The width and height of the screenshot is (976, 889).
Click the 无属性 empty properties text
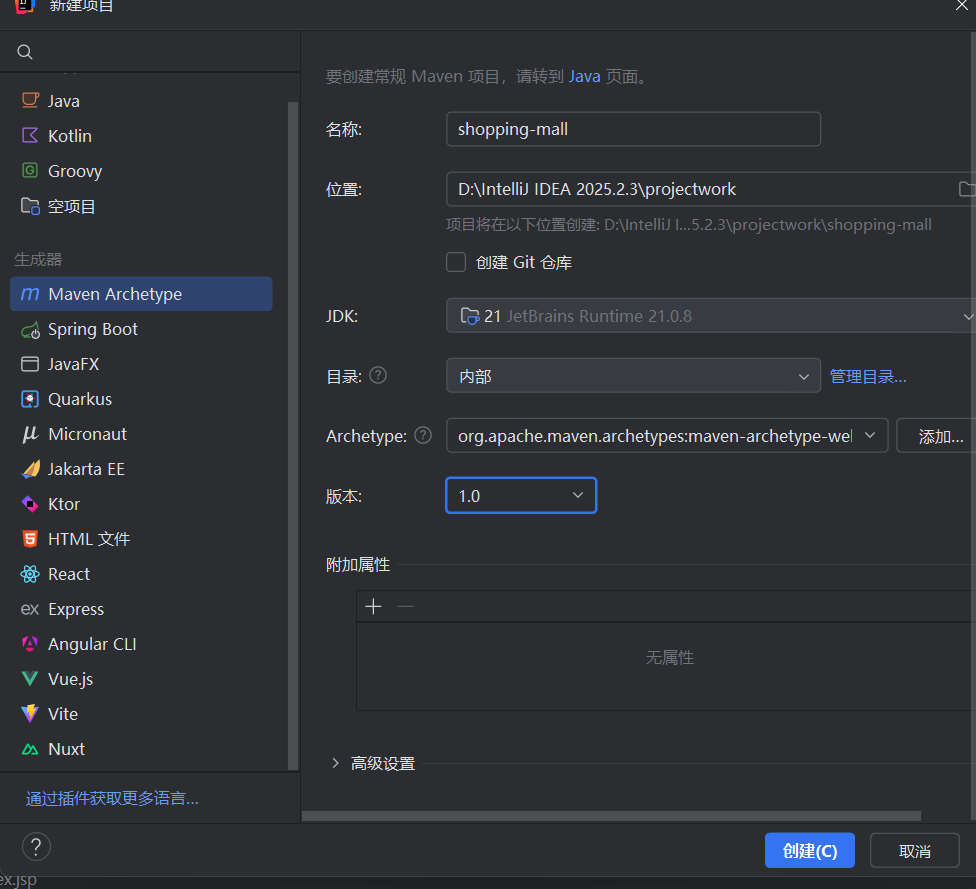point(669,657)
